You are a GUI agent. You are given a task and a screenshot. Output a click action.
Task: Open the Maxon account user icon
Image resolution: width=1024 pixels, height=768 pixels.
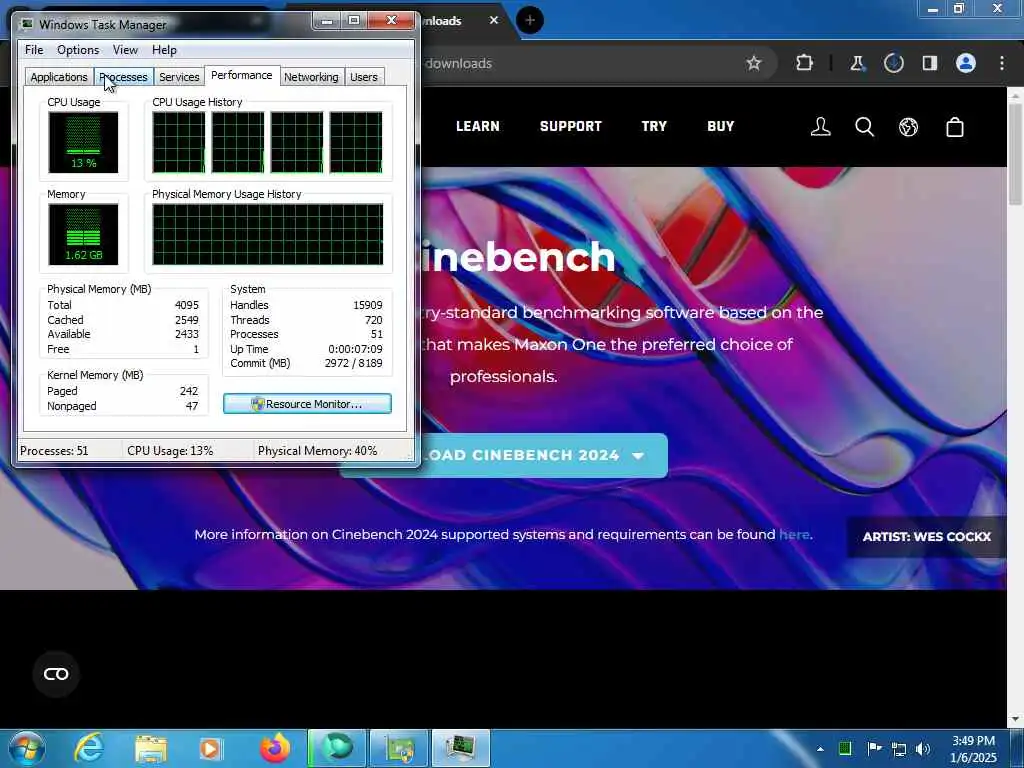point(820,127)
